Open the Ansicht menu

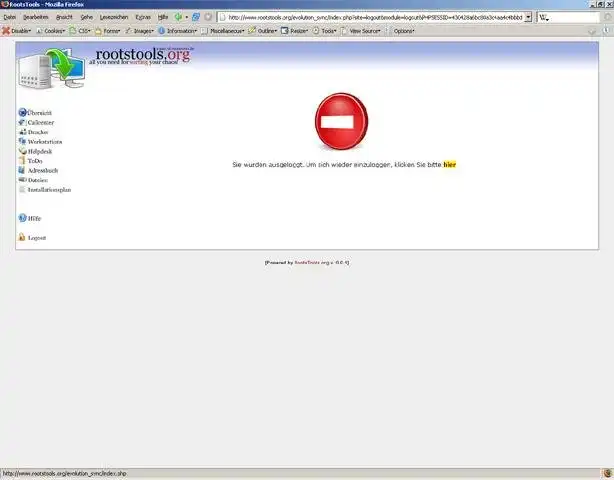click(x=64, y=17)
